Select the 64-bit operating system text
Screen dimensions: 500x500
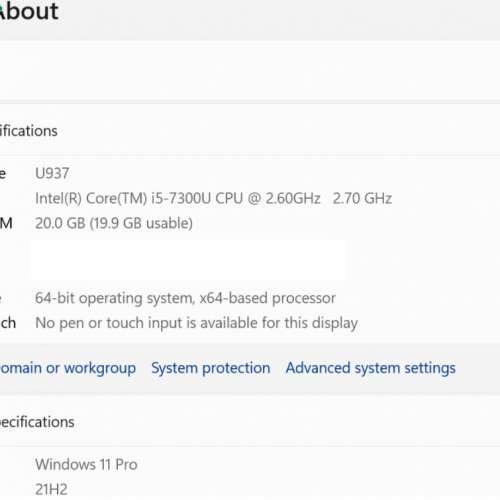pos(185,298)
